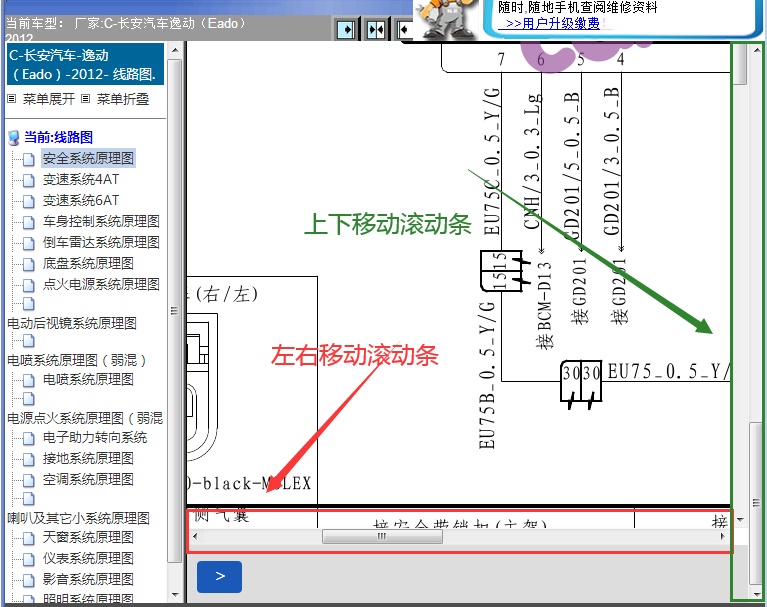Click the diagram's inner scroll-down arrow

[740, 519]
